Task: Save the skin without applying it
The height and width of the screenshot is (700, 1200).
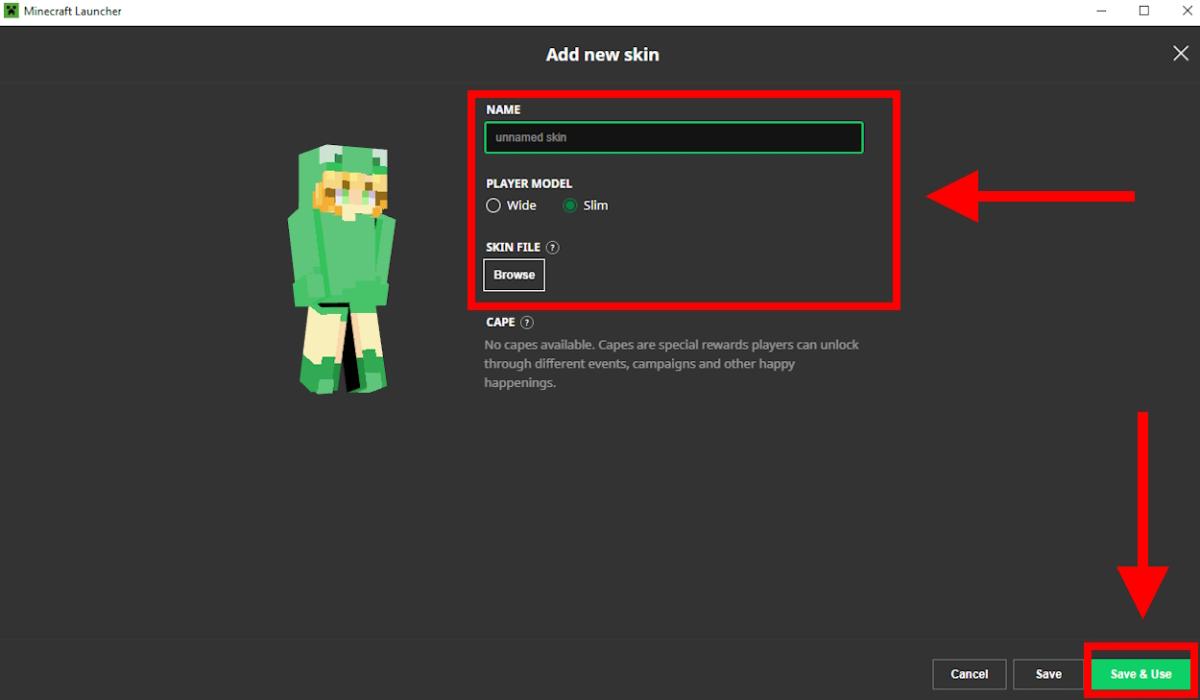Action: coord(1047,674)
